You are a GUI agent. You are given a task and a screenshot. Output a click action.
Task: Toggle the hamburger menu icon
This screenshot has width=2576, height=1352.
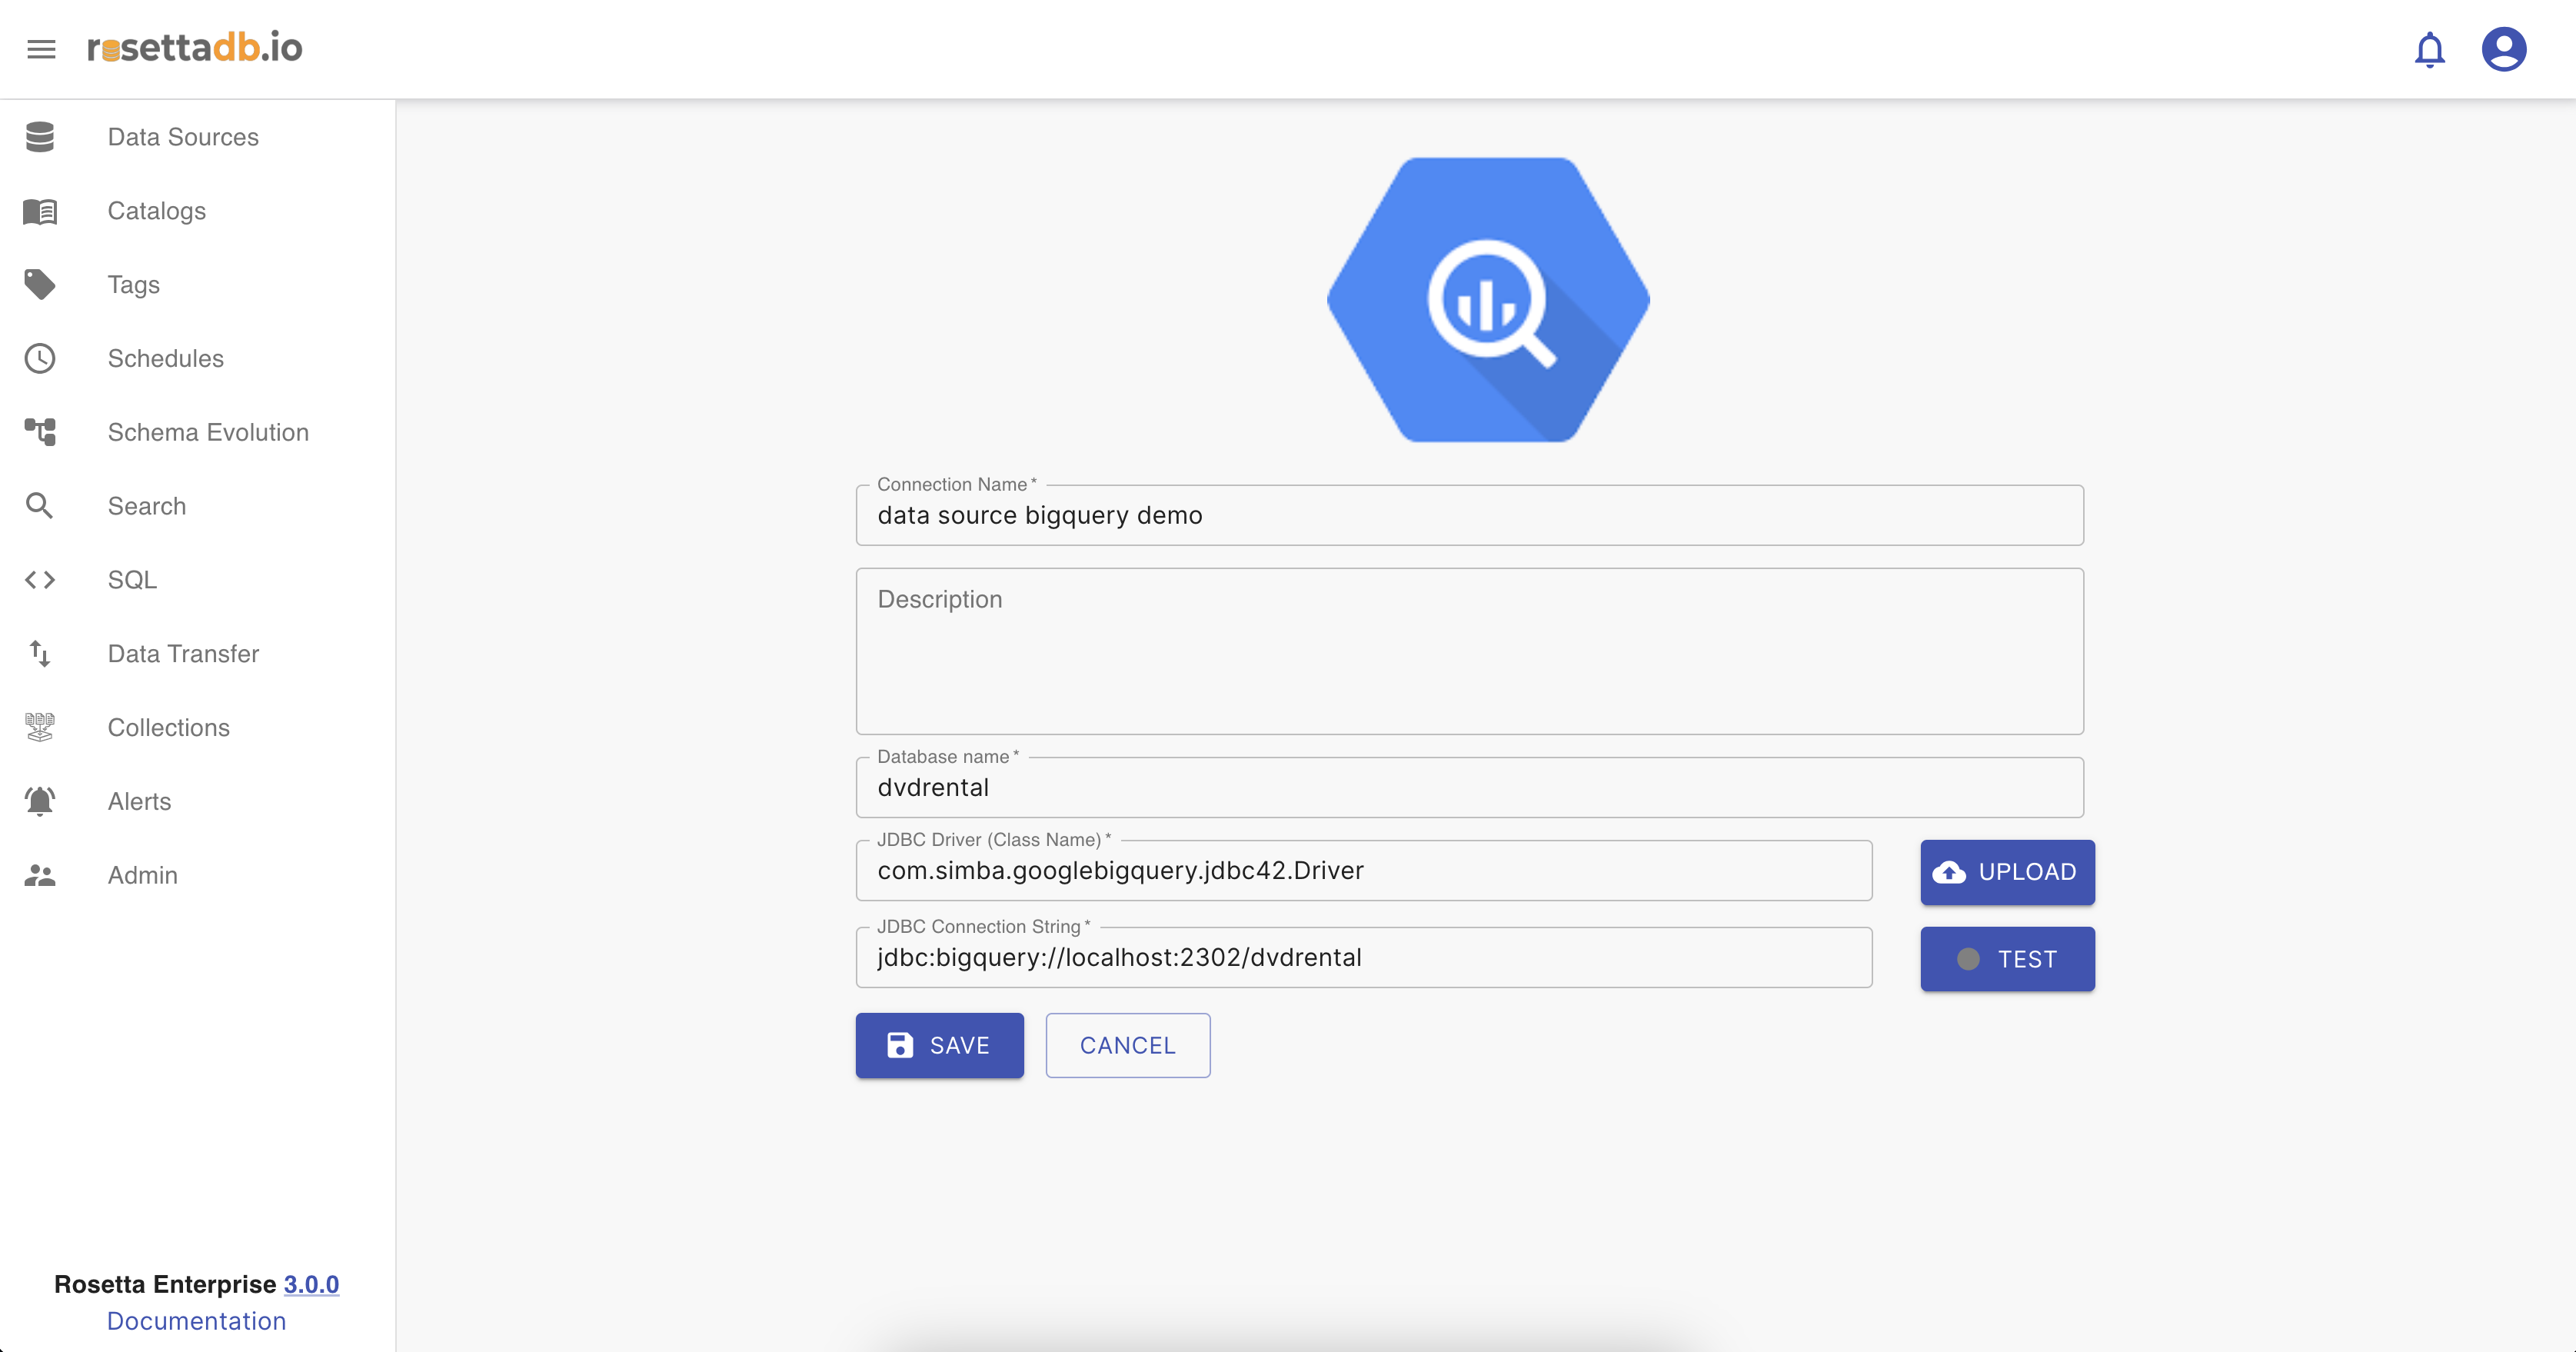[x=41, y=49]
